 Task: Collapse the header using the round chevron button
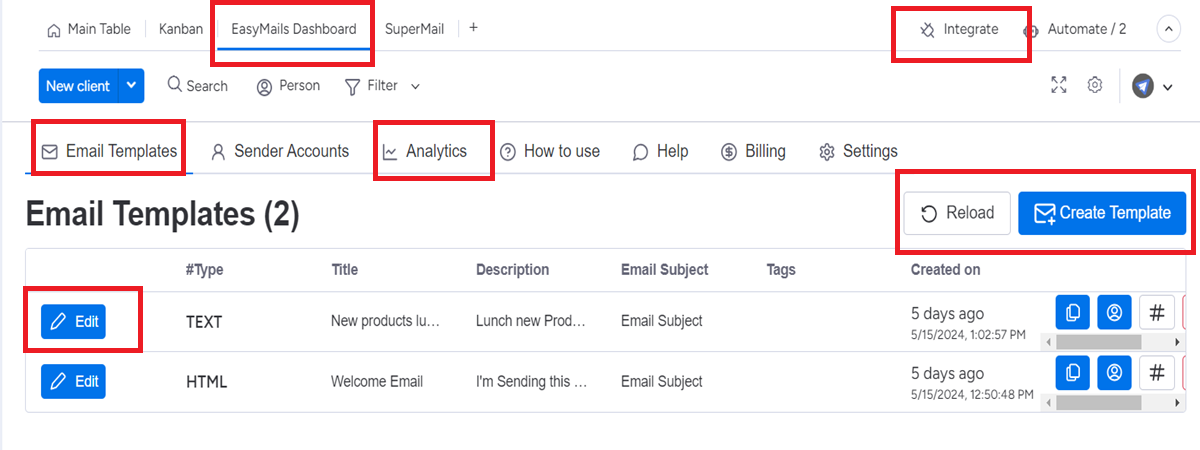click(1169, 30)
